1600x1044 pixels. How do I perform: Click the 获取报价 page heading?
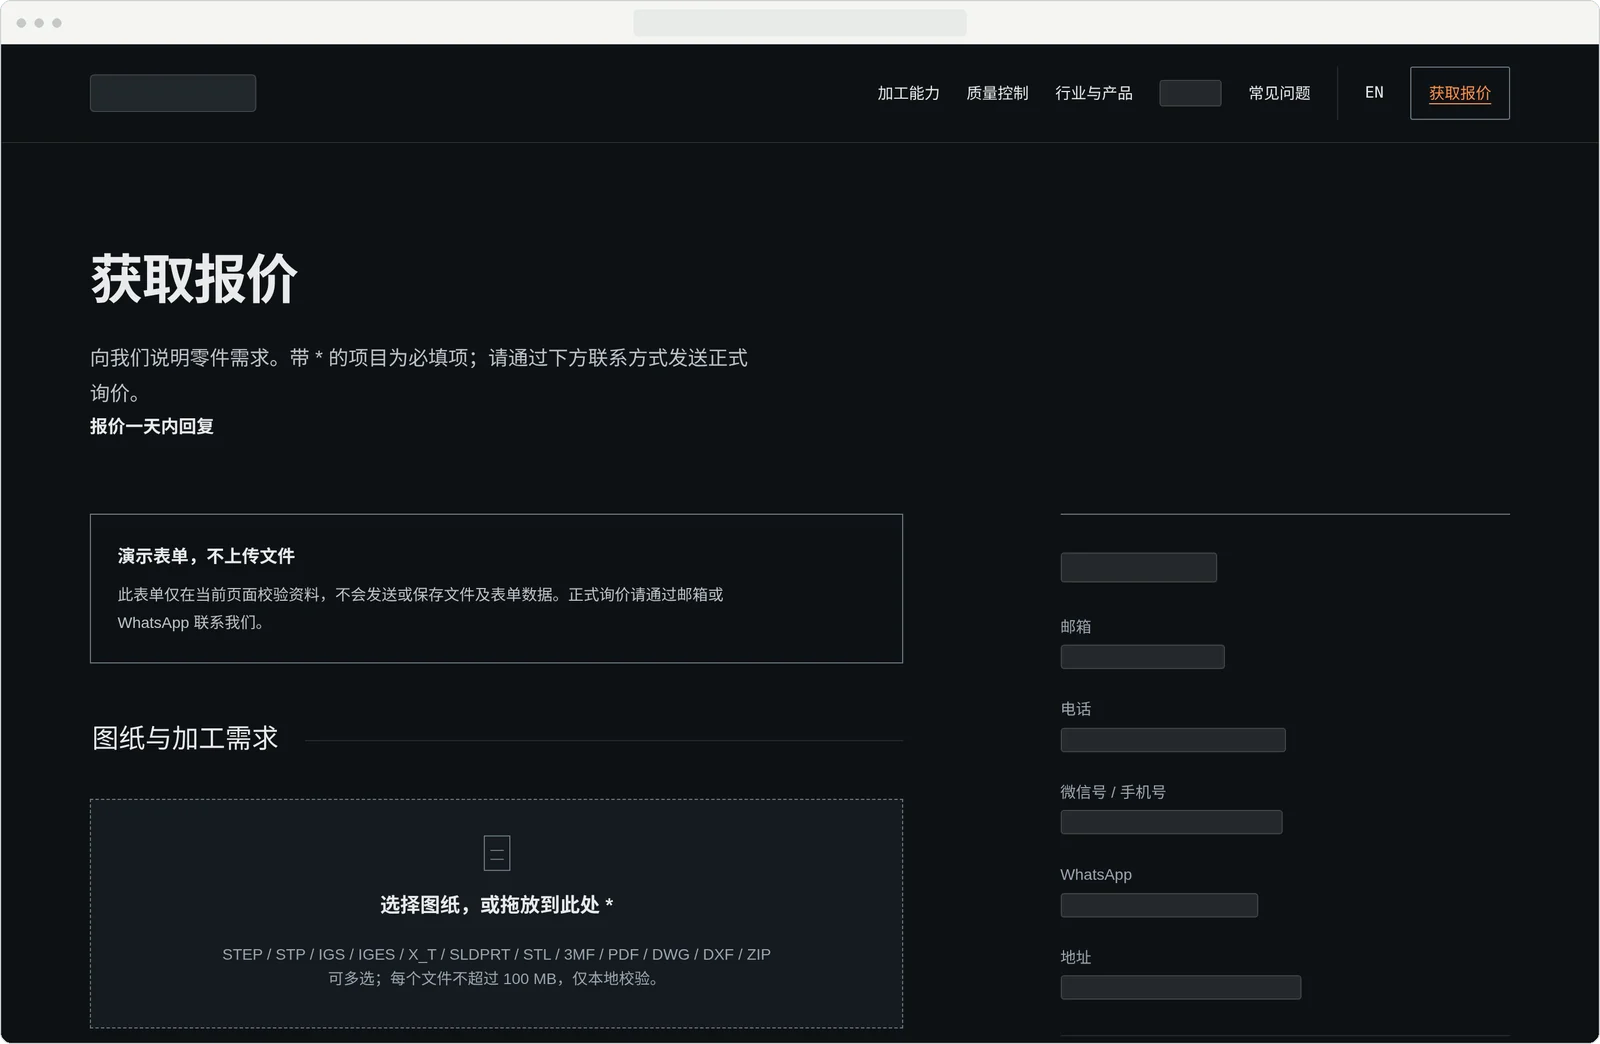194,278
